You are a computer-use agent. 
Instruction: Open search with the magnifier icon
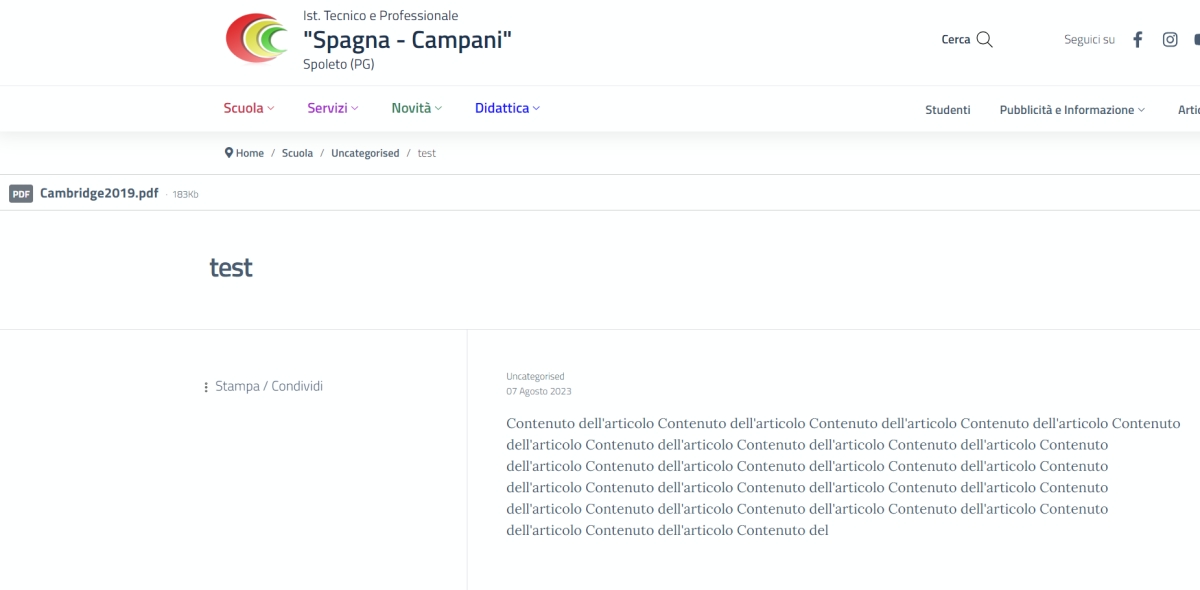point(985,40)
